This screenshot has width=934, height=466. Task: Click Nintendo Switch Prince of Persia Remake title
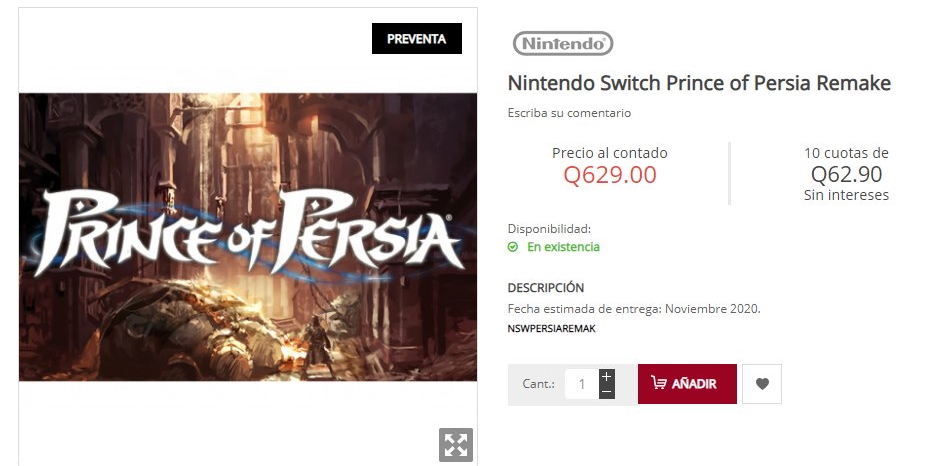(x=699, y=83)
